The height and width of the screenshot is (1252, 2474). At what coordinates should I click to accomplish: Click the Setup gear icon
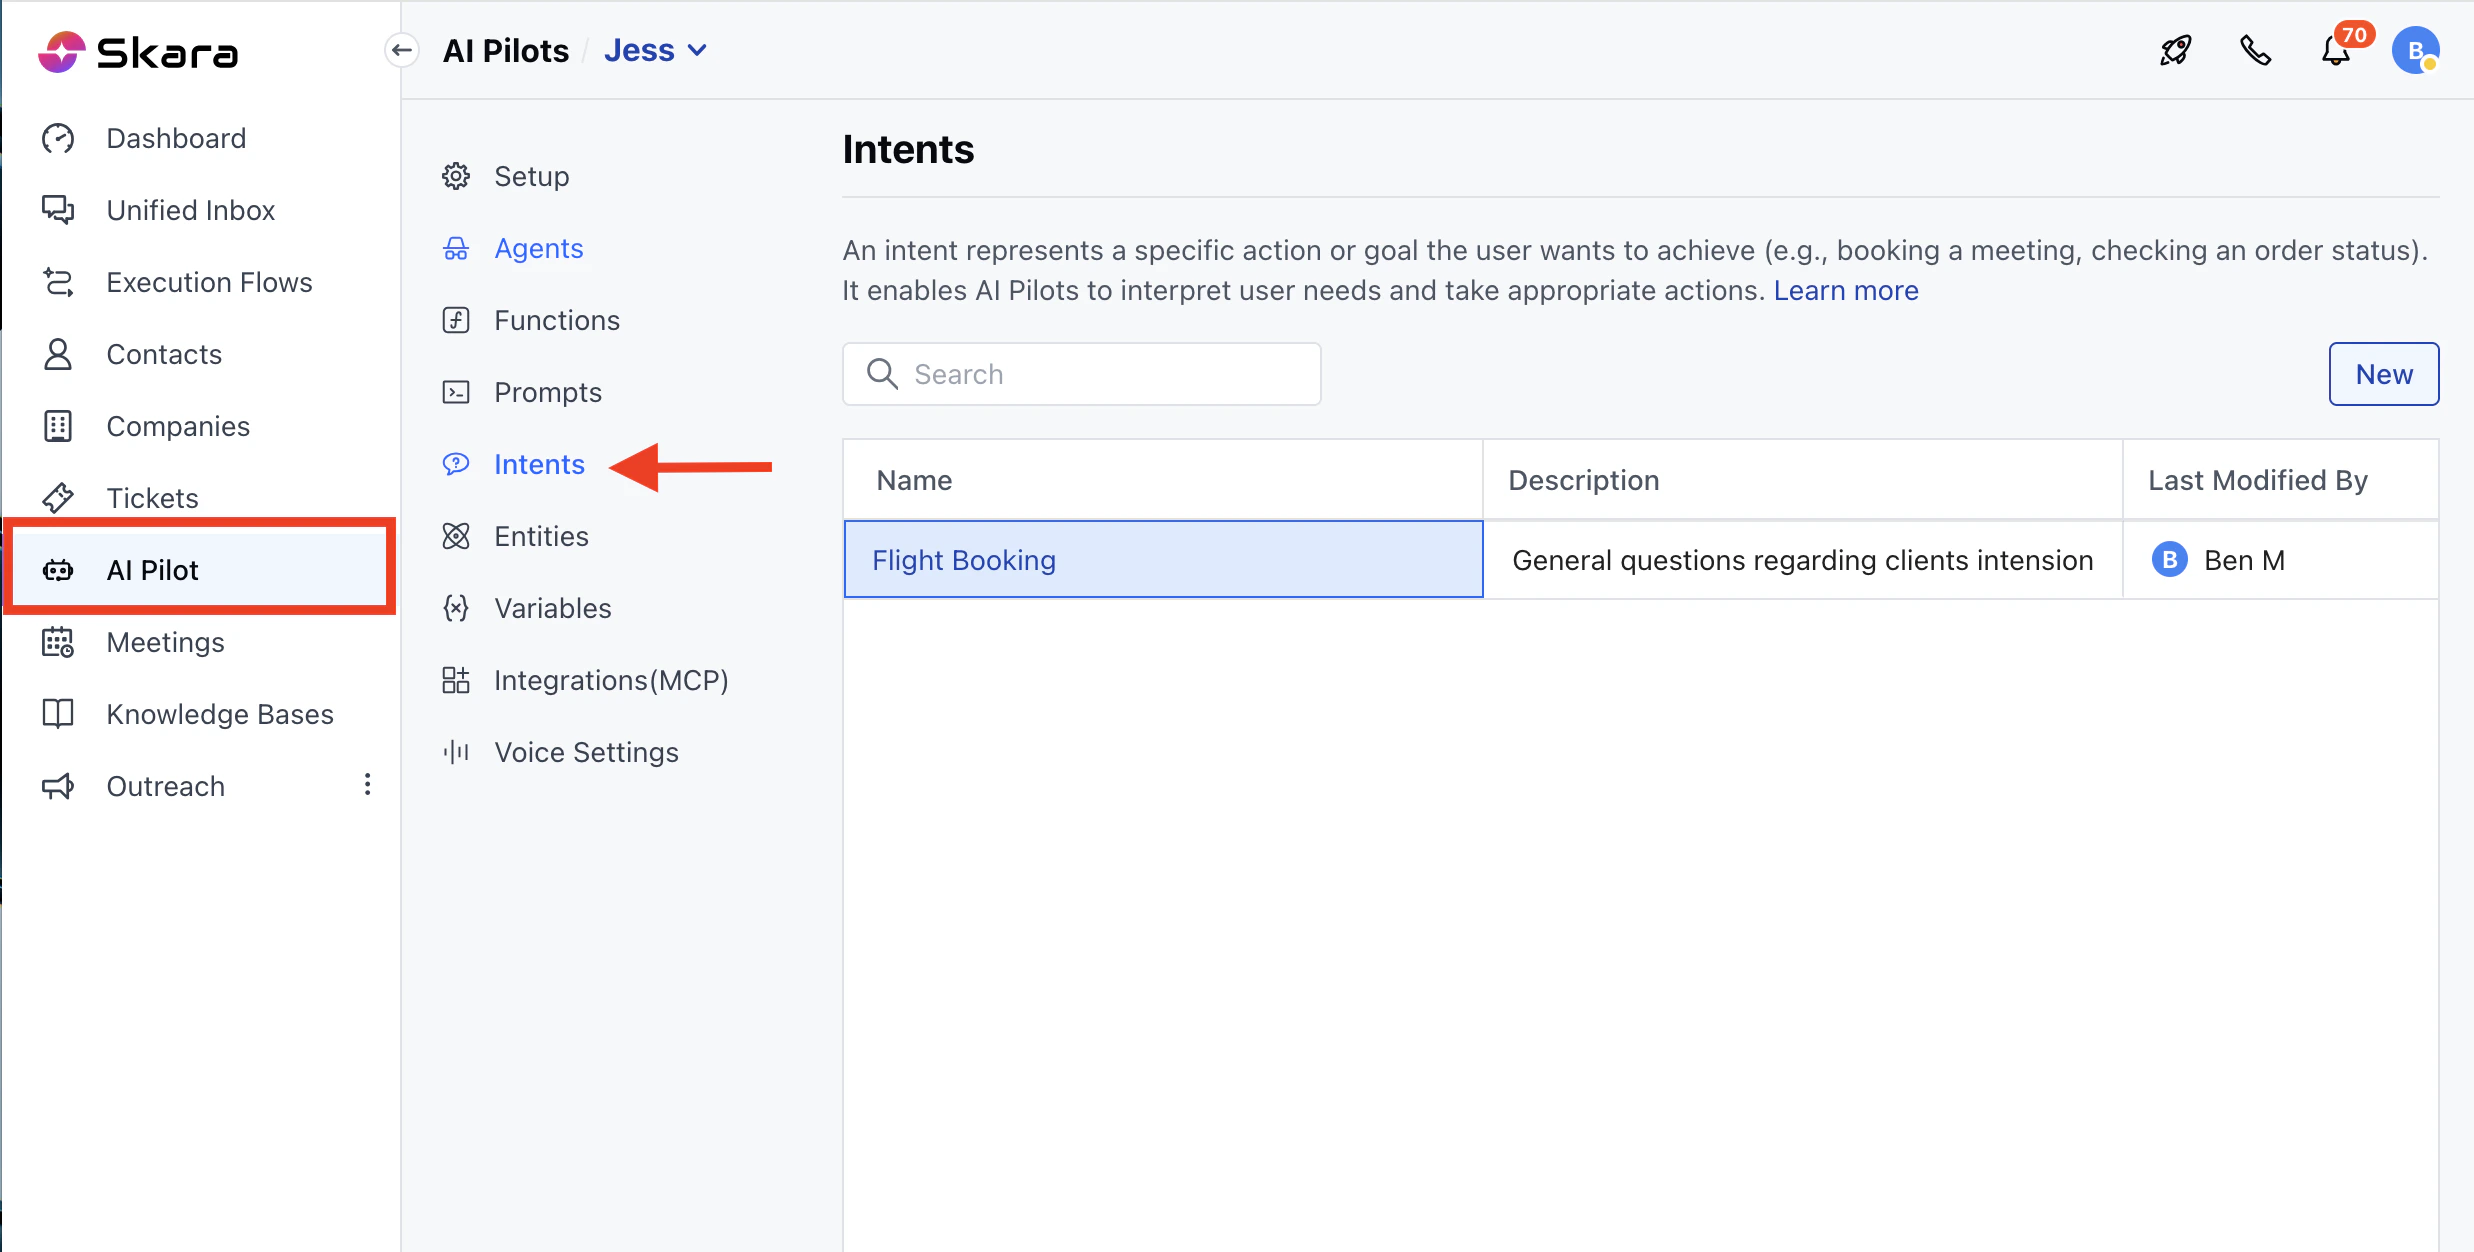coord(456,176)
